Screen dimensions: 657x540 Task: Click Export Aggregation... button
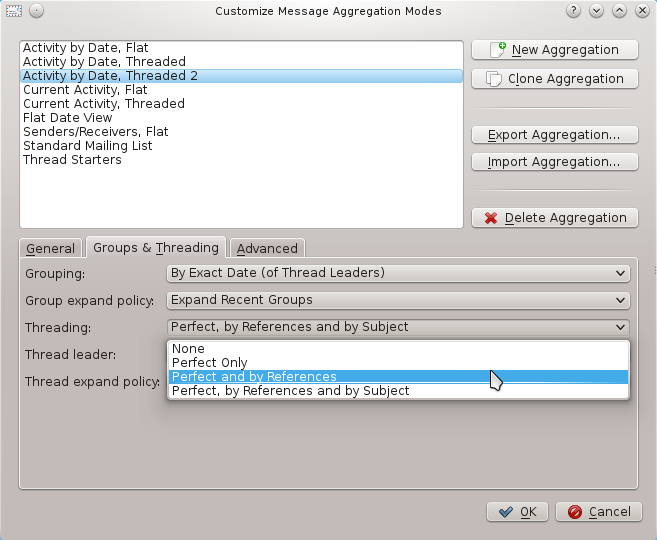[555, 135]
